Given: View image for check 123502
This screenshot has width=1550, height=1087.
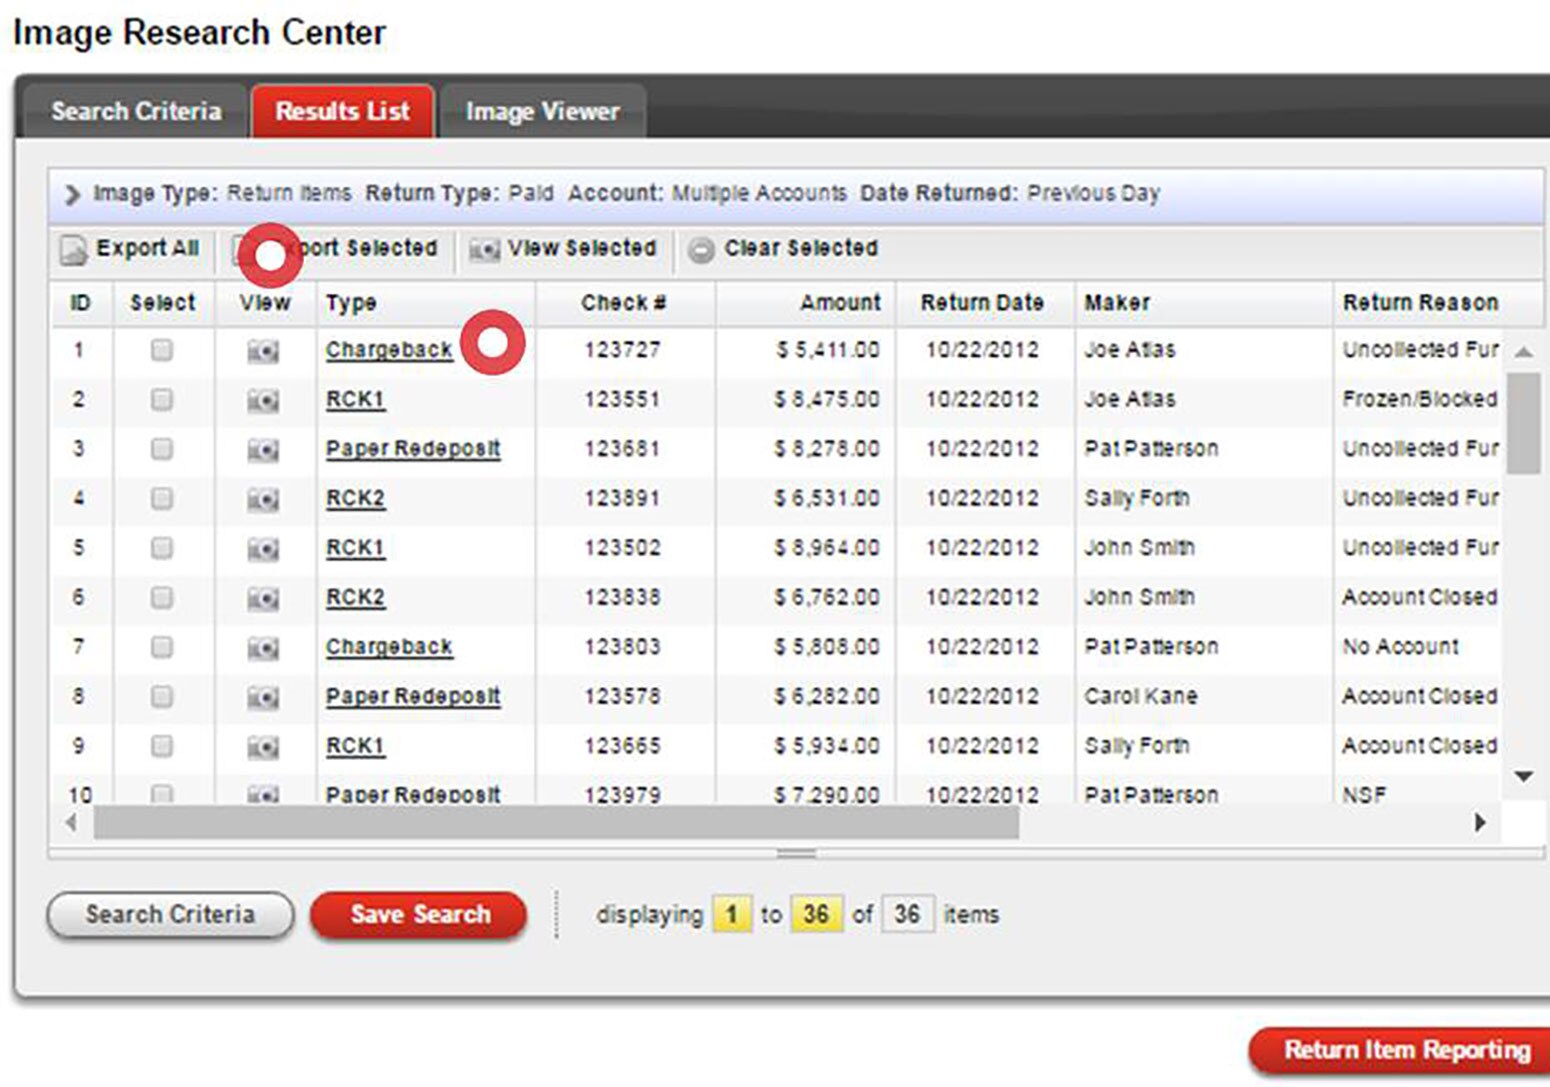Looking at the screenshot, I should pos(263,549).
